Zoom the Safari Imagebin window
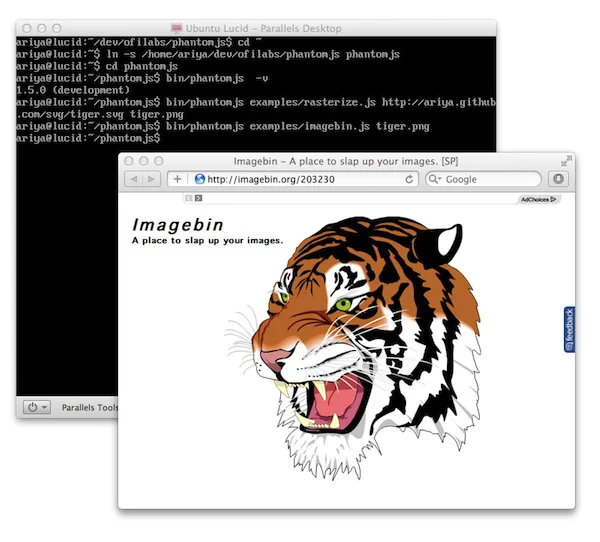 pyautogui.click(x=159, y=161)
